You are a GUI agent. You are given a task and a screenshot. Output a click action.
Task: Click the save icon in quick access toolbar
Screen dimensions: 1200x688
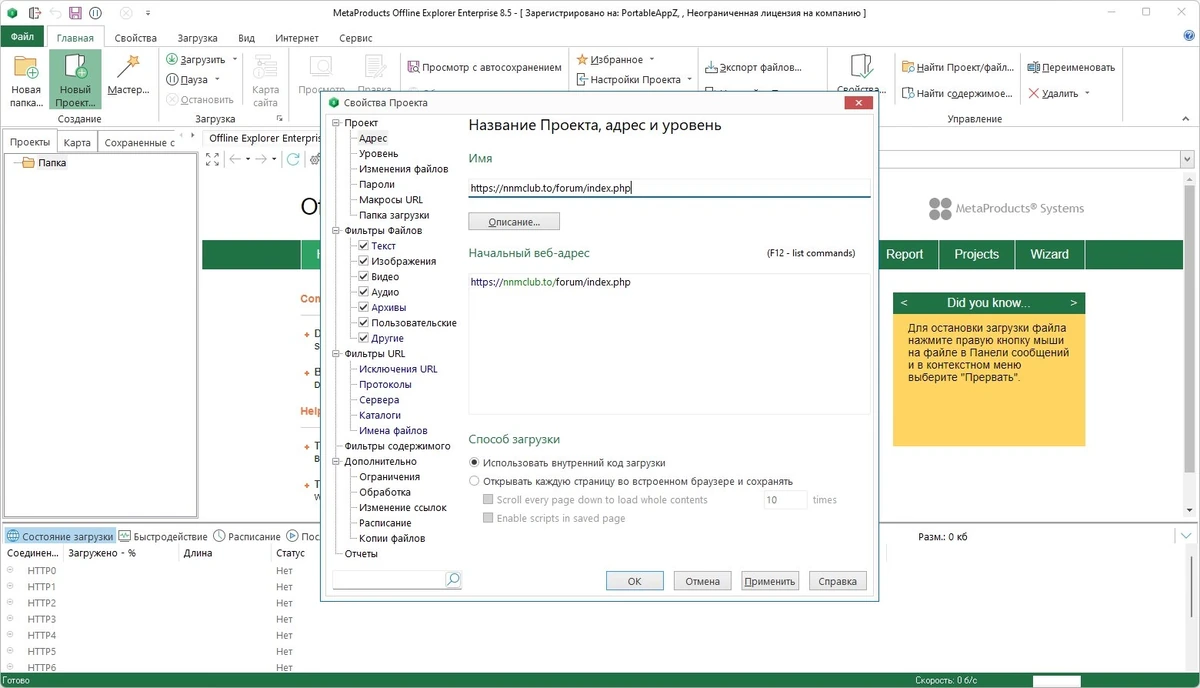tap(74, 13)
